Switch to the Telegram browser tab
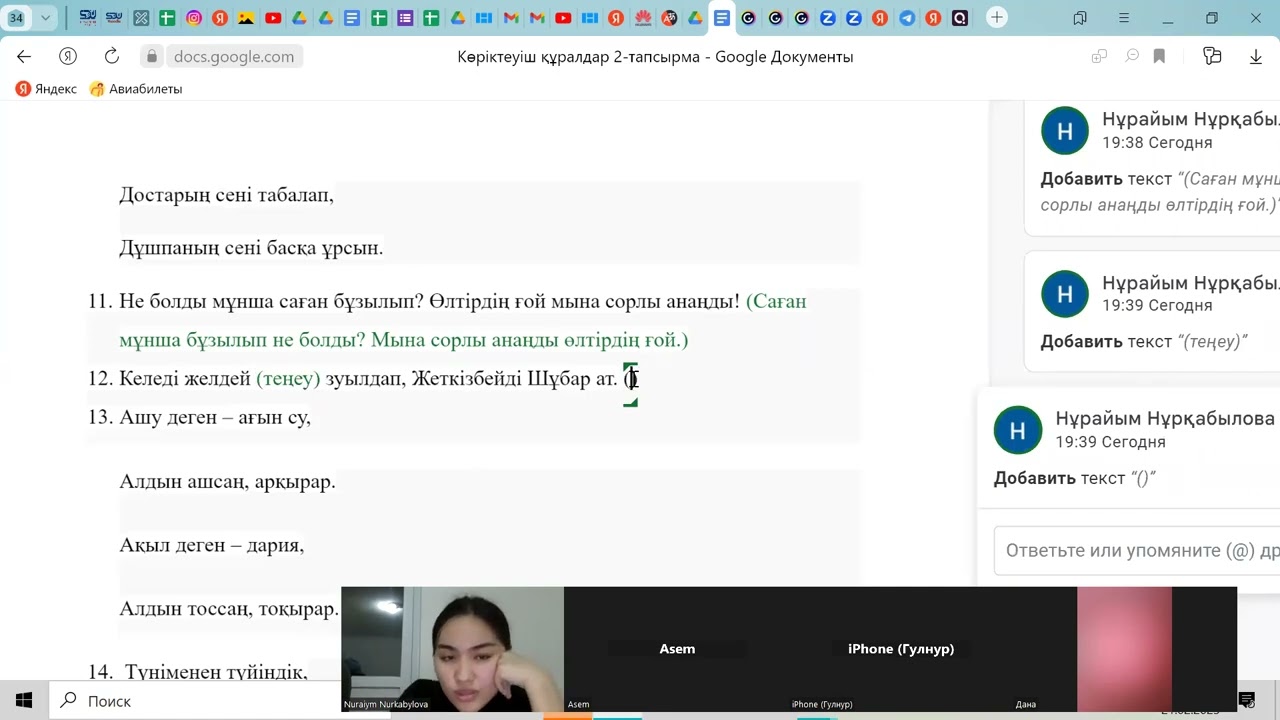 (x=906, y=18)
